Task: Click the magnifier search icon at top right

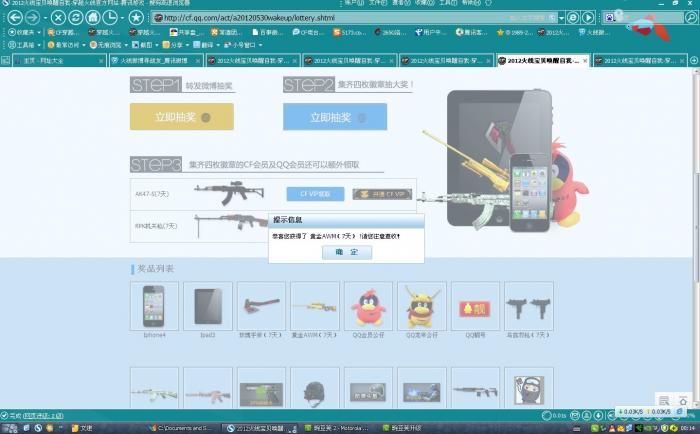Action: (x=691, y=18)
